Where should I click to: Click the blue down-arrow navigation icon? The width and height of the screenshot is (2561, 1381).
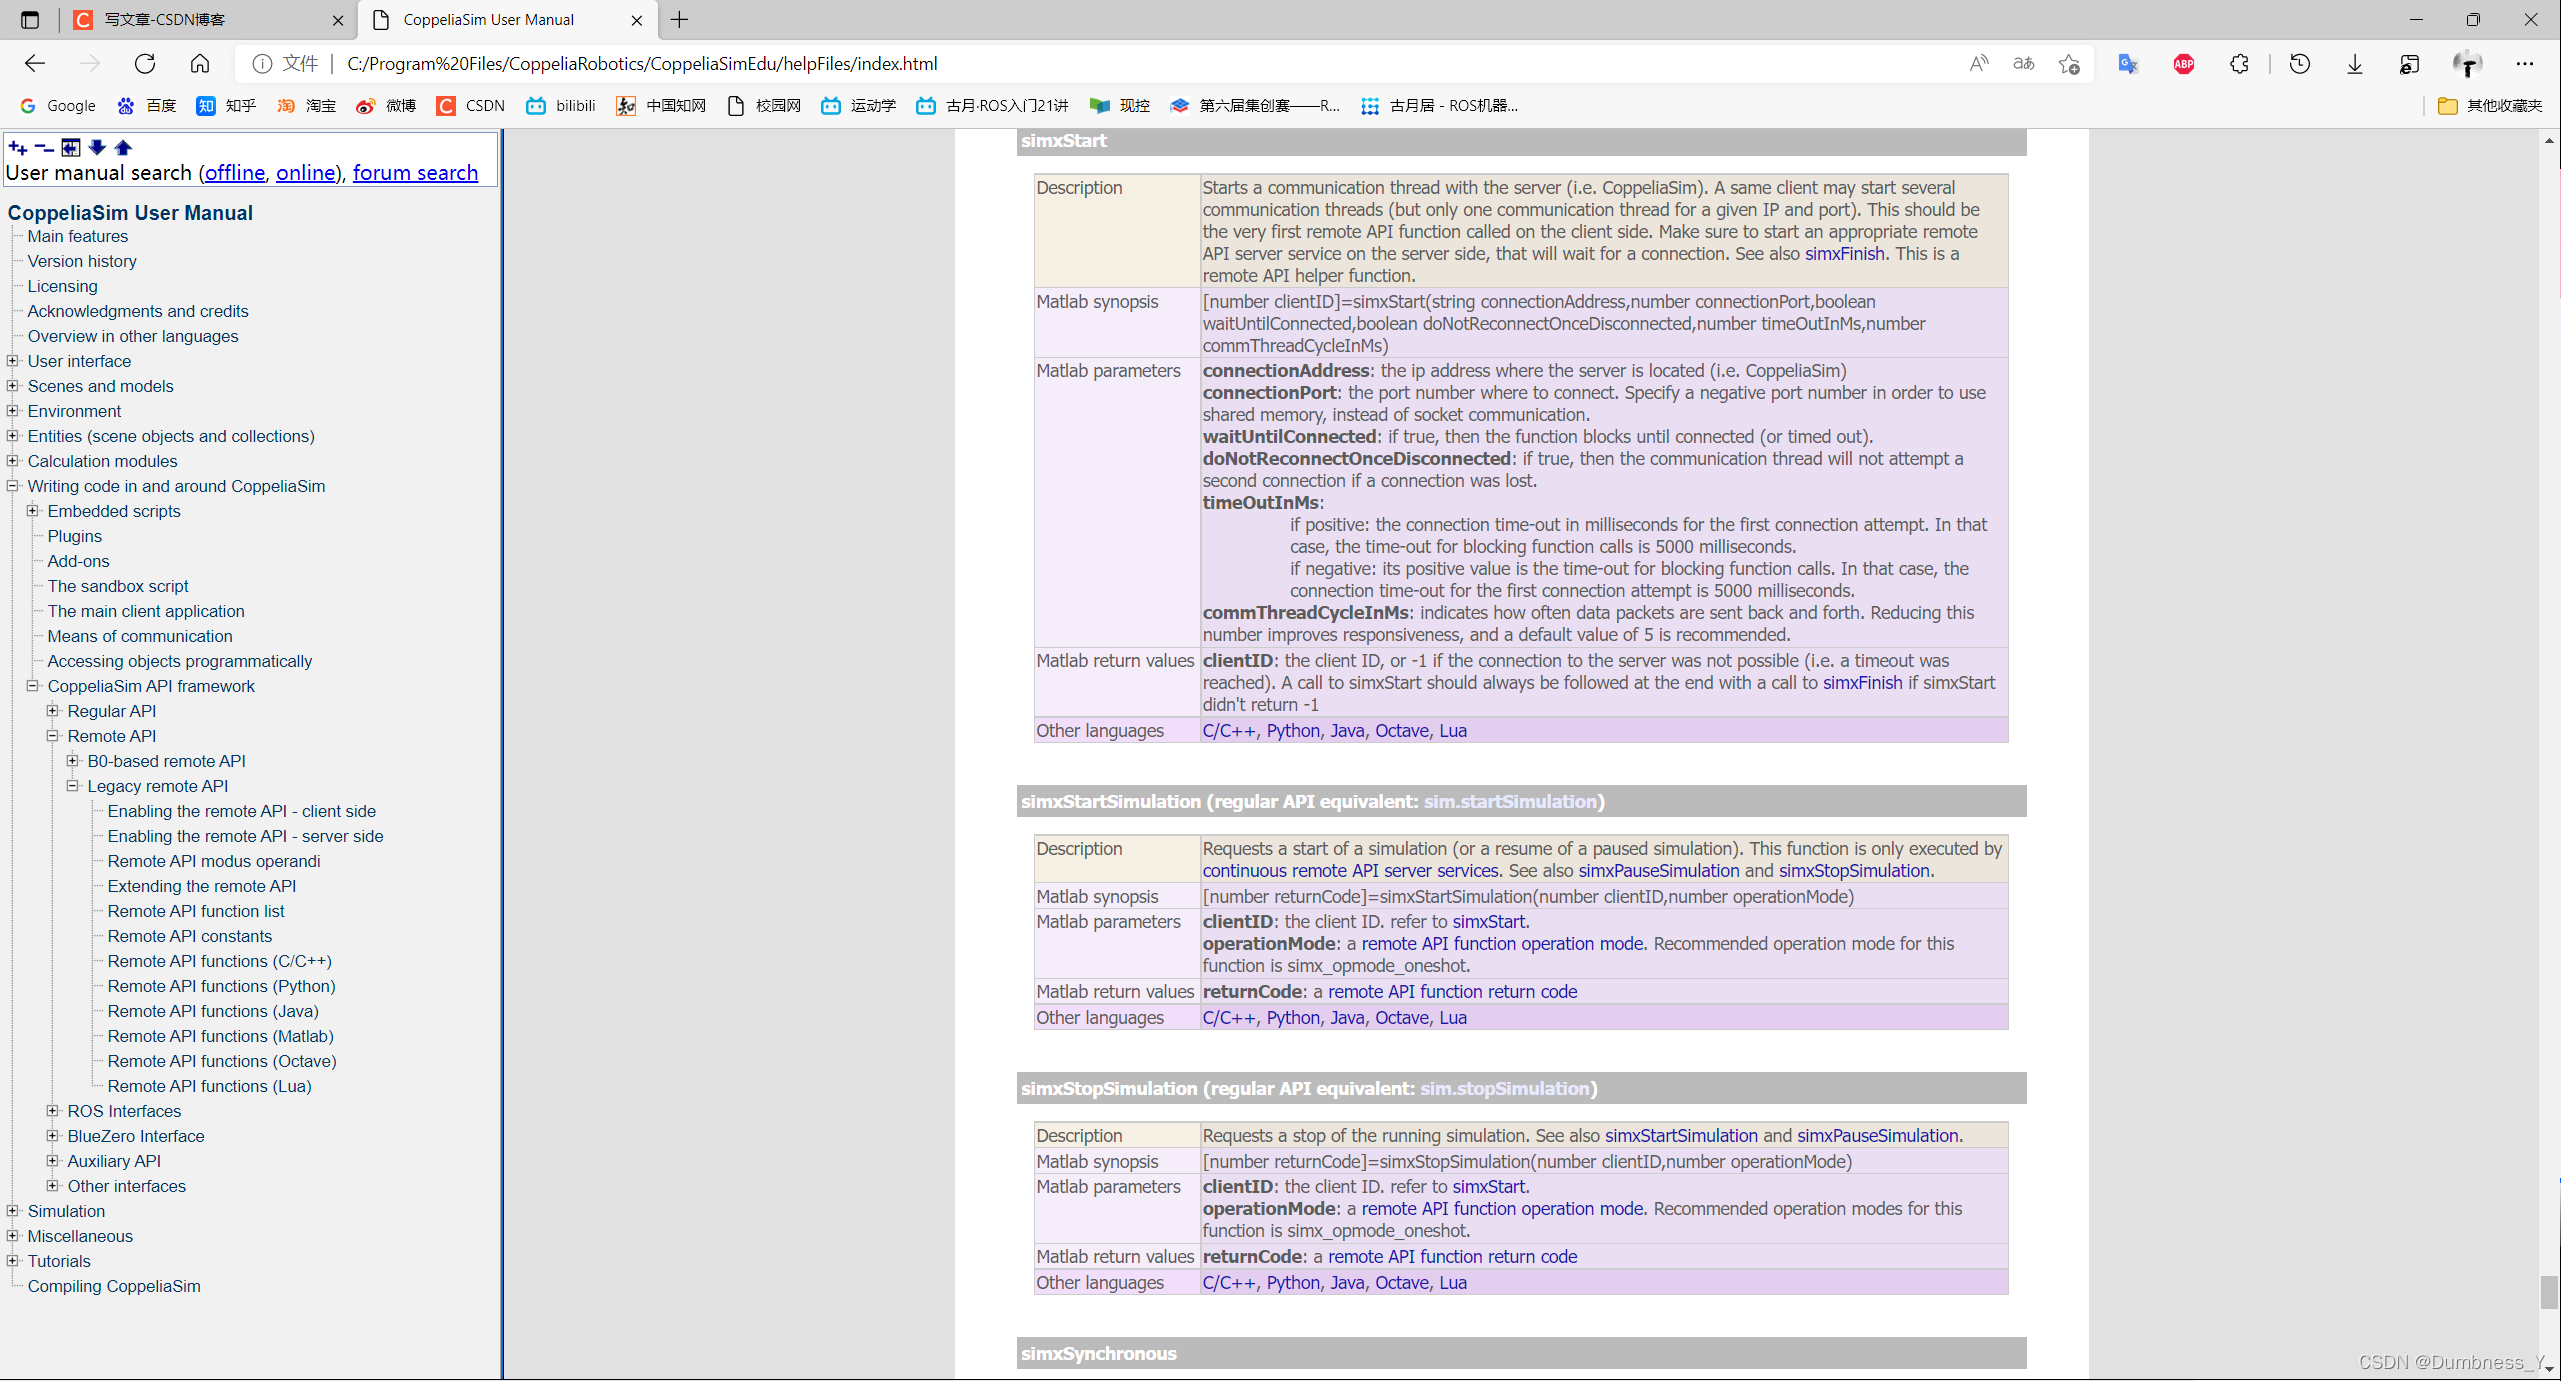click(97, 148)
